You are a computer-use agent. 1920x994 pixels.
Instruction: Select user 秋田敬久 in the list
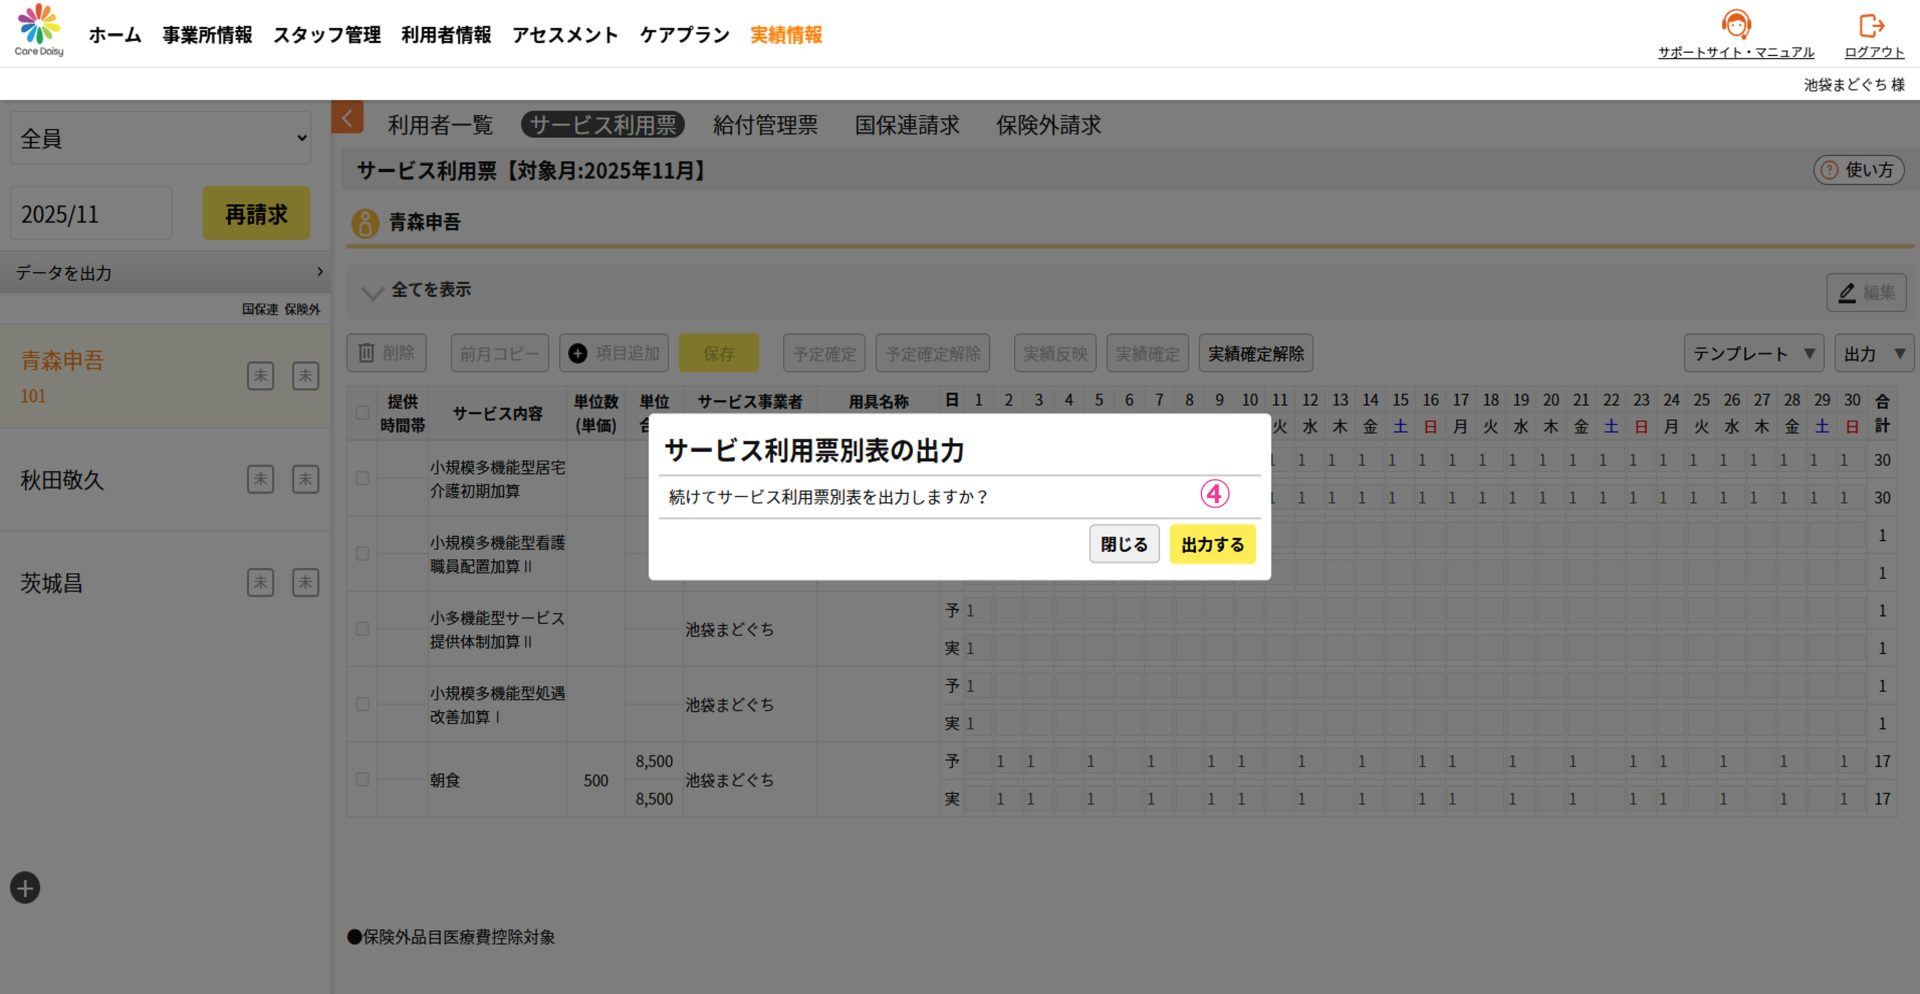coord(63,480)
